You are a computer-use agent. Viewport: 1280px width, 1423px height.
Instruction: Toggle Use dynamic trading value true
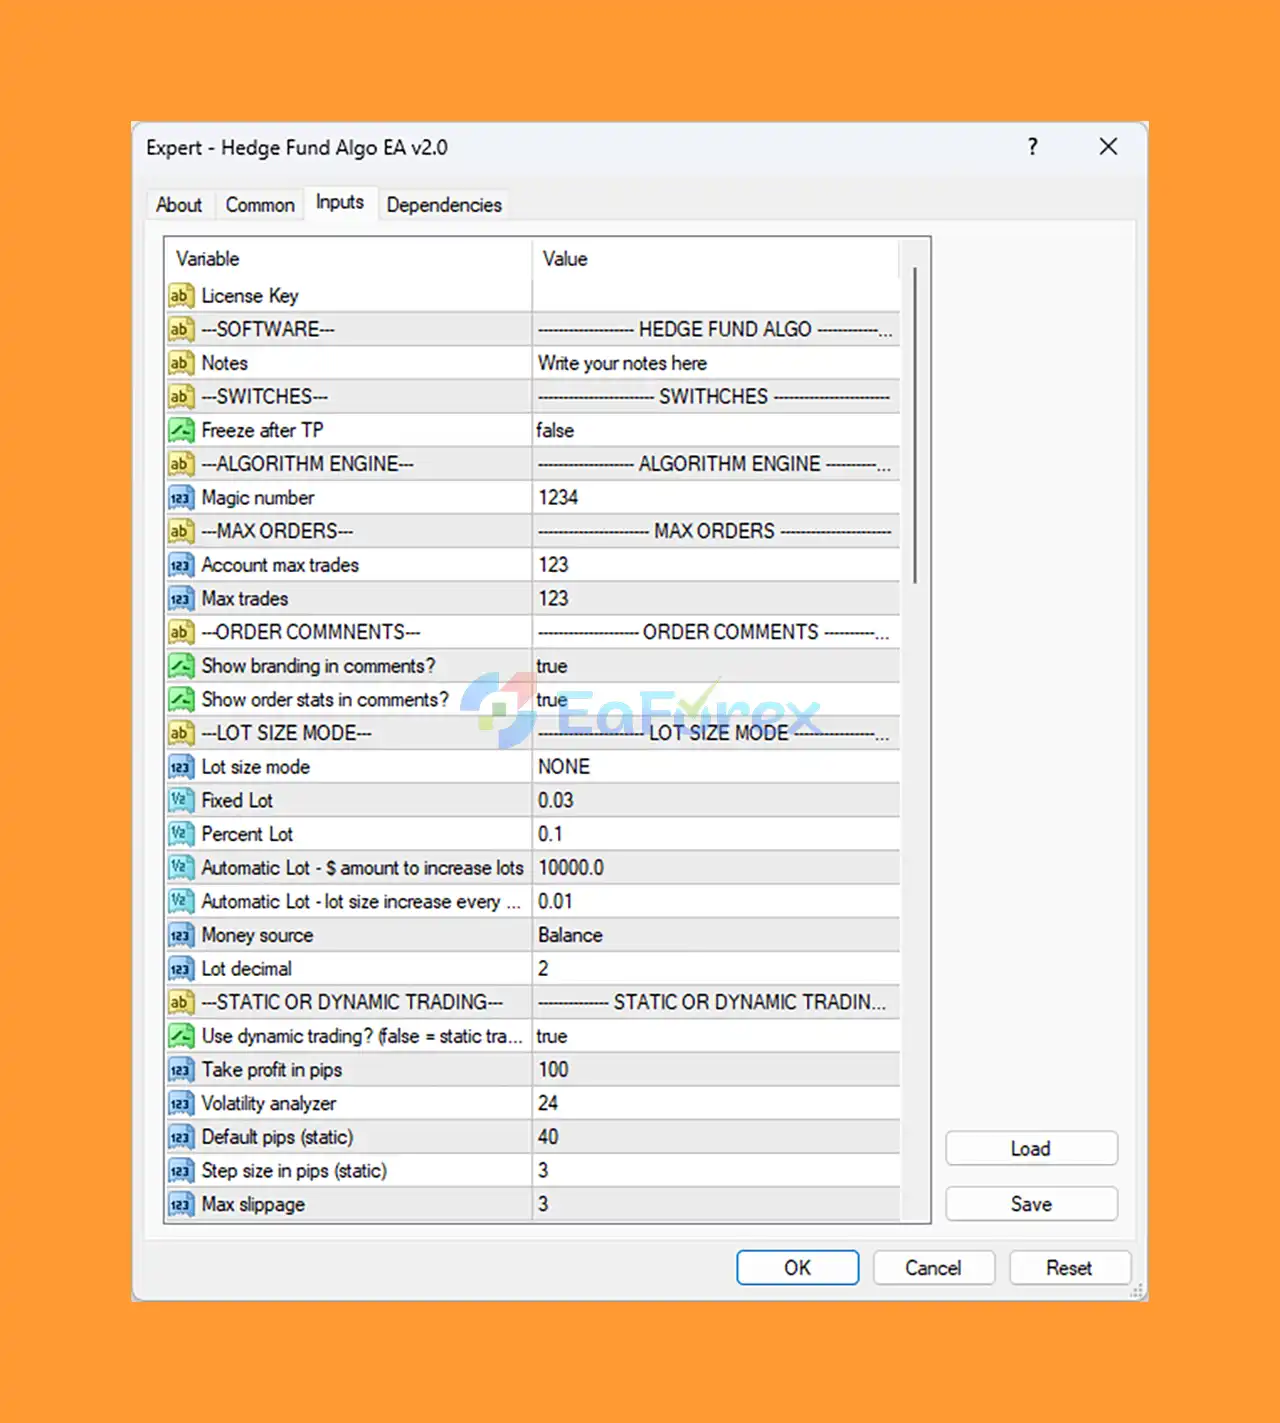tap(716, 1036)
